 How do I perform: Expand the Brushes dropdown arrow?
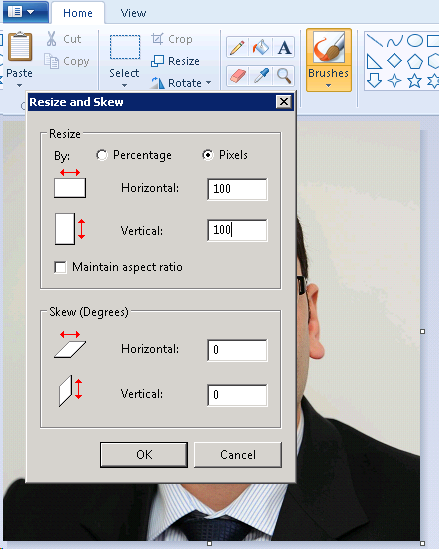click(x=328, y=85)
